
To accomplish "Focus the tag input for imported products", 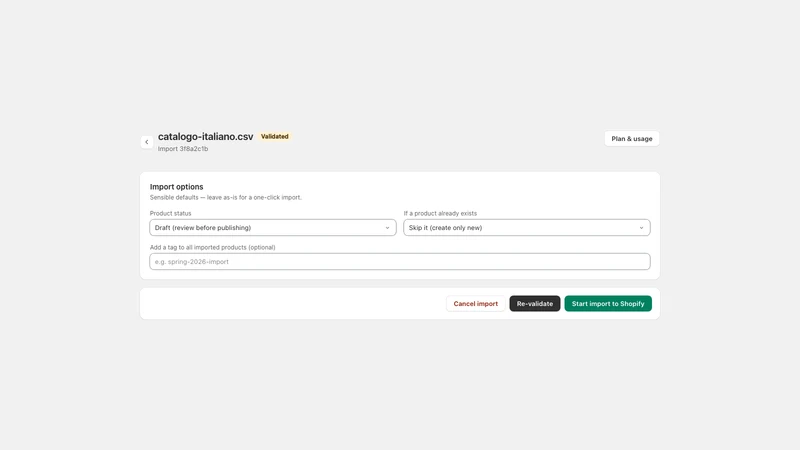I will (399, 262).
